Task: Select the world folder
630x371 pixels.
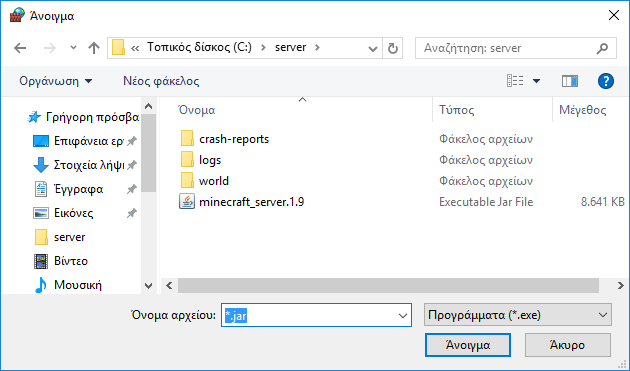Action: tap(214, 181)
